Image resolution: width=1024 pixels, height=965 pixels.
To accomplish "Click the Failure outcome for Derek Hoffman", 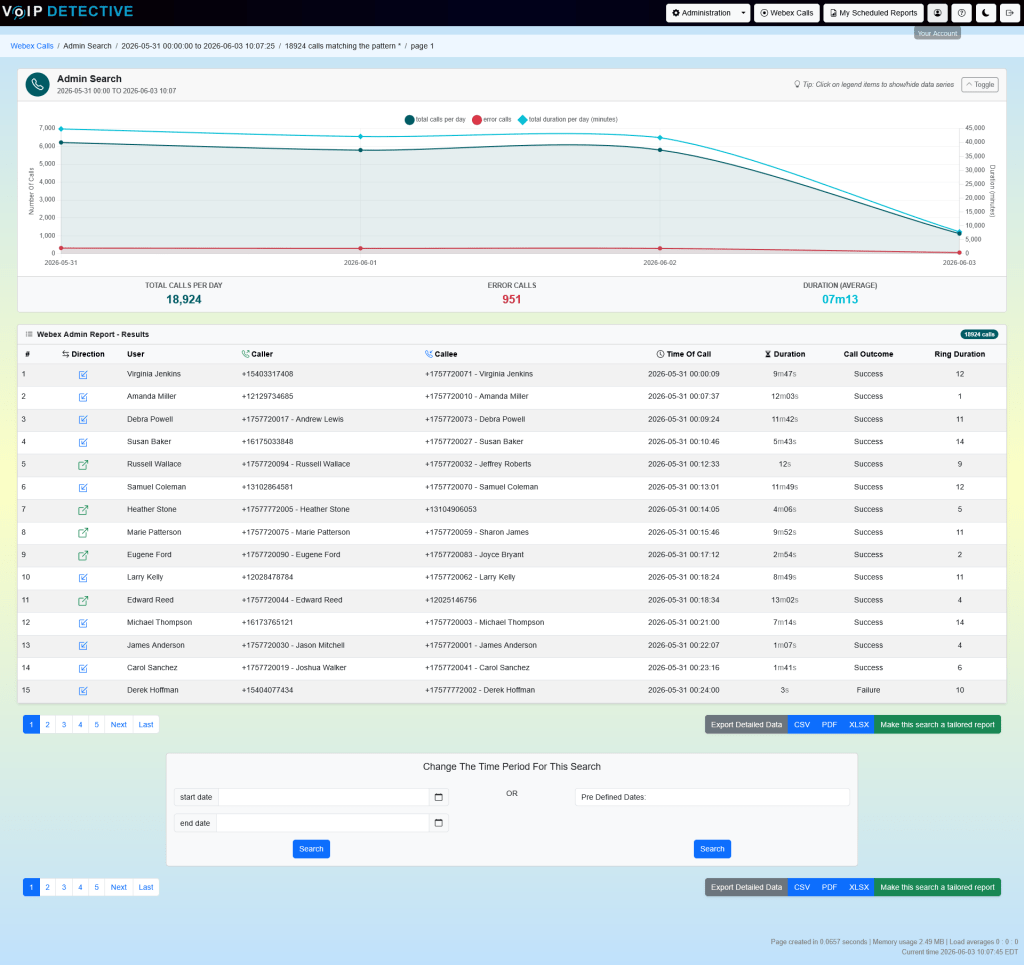I will (868, 690).
